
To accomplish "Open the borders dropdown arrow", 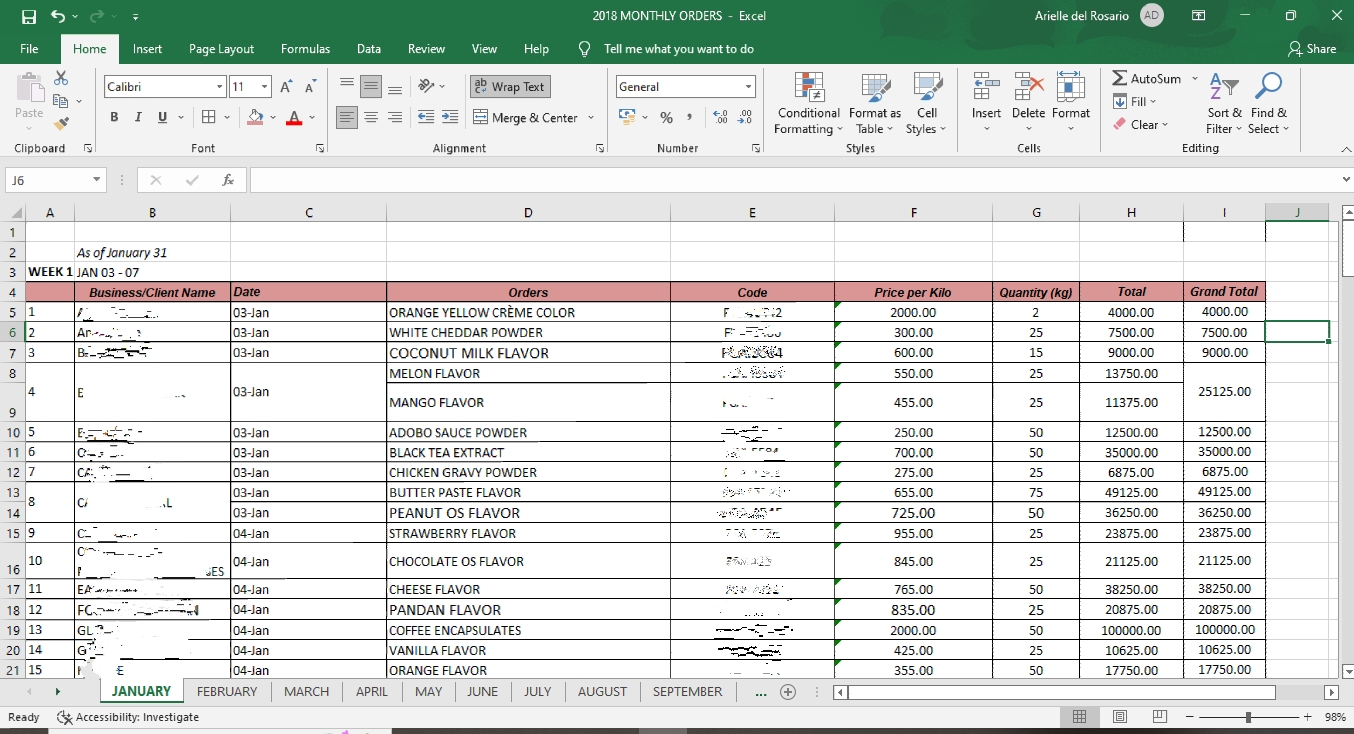I will pyautogui.click(x=227, y=117).
